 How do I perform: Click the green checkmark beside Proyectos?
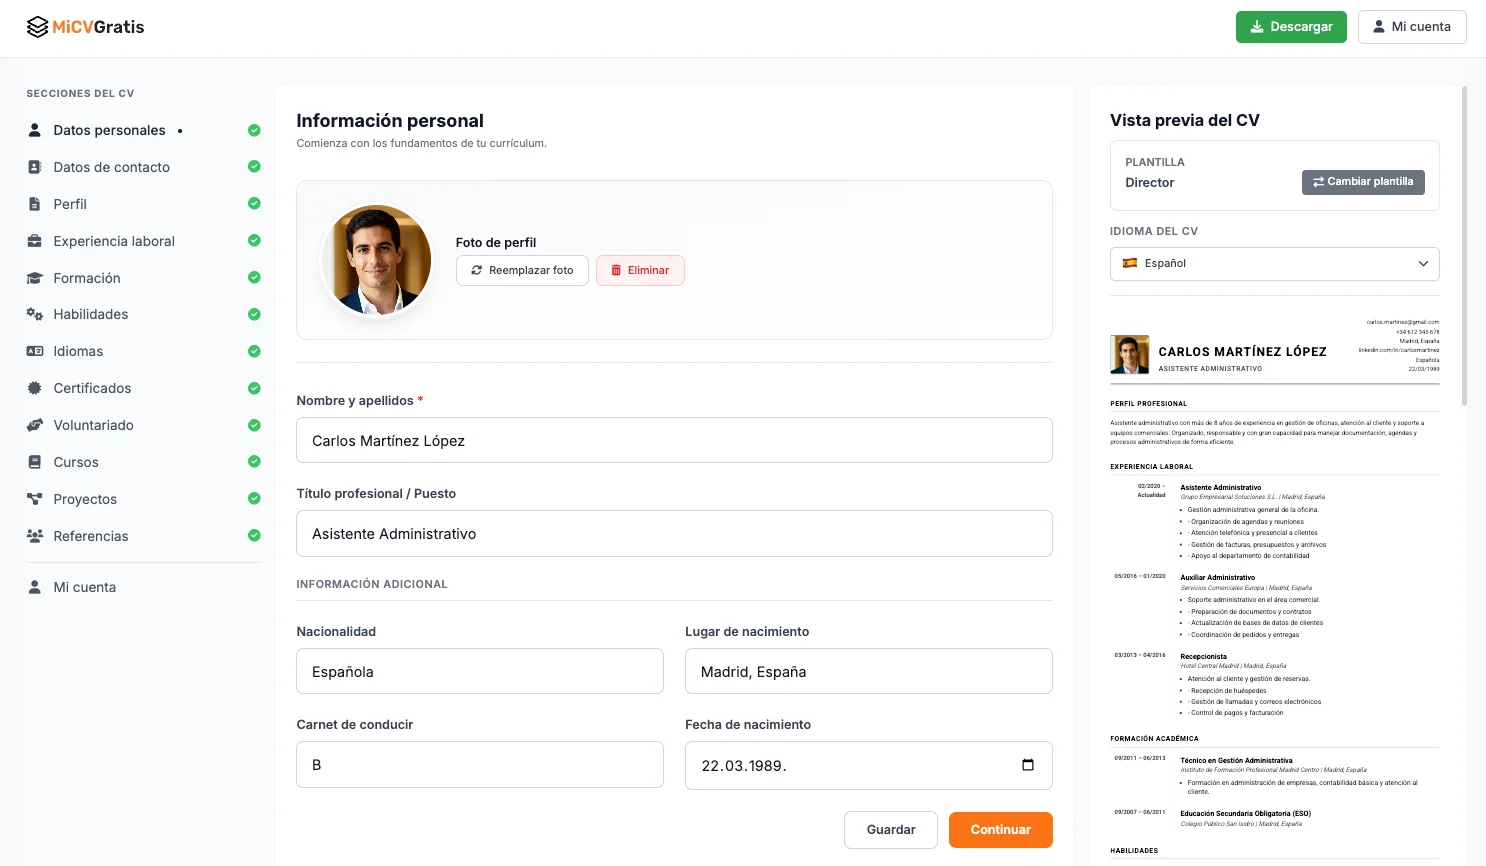[x=254, y=499]
